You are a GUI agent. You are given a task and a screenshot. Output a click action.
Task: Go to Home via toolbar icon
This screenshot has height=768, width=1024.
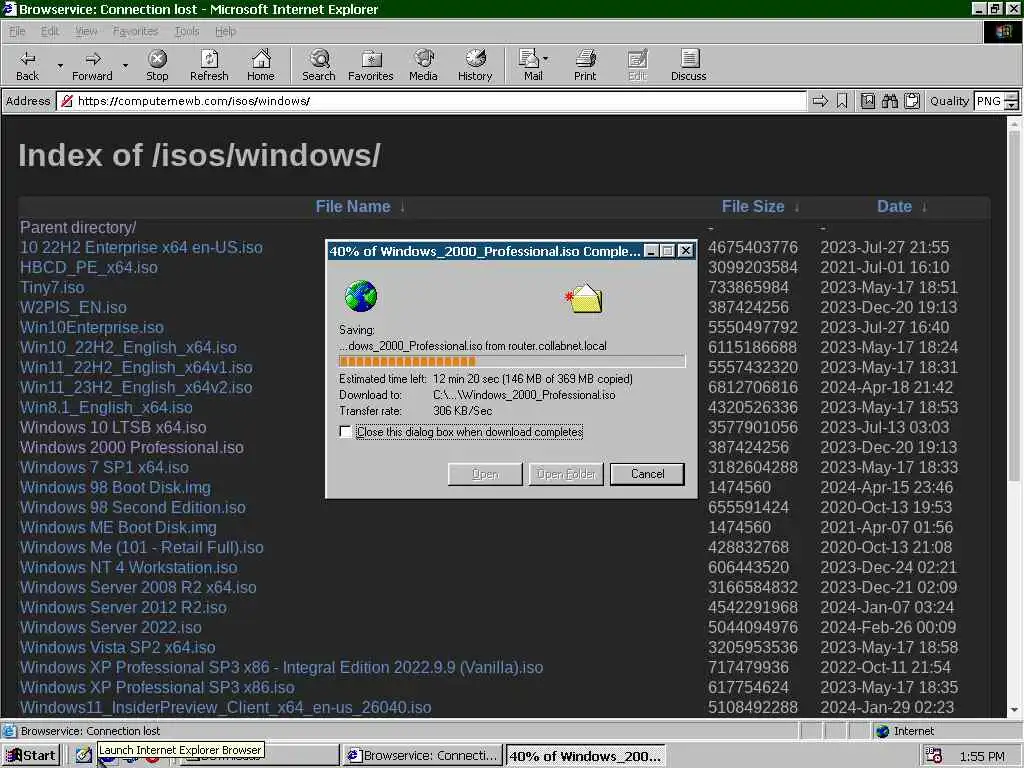[x=261, y=59]
